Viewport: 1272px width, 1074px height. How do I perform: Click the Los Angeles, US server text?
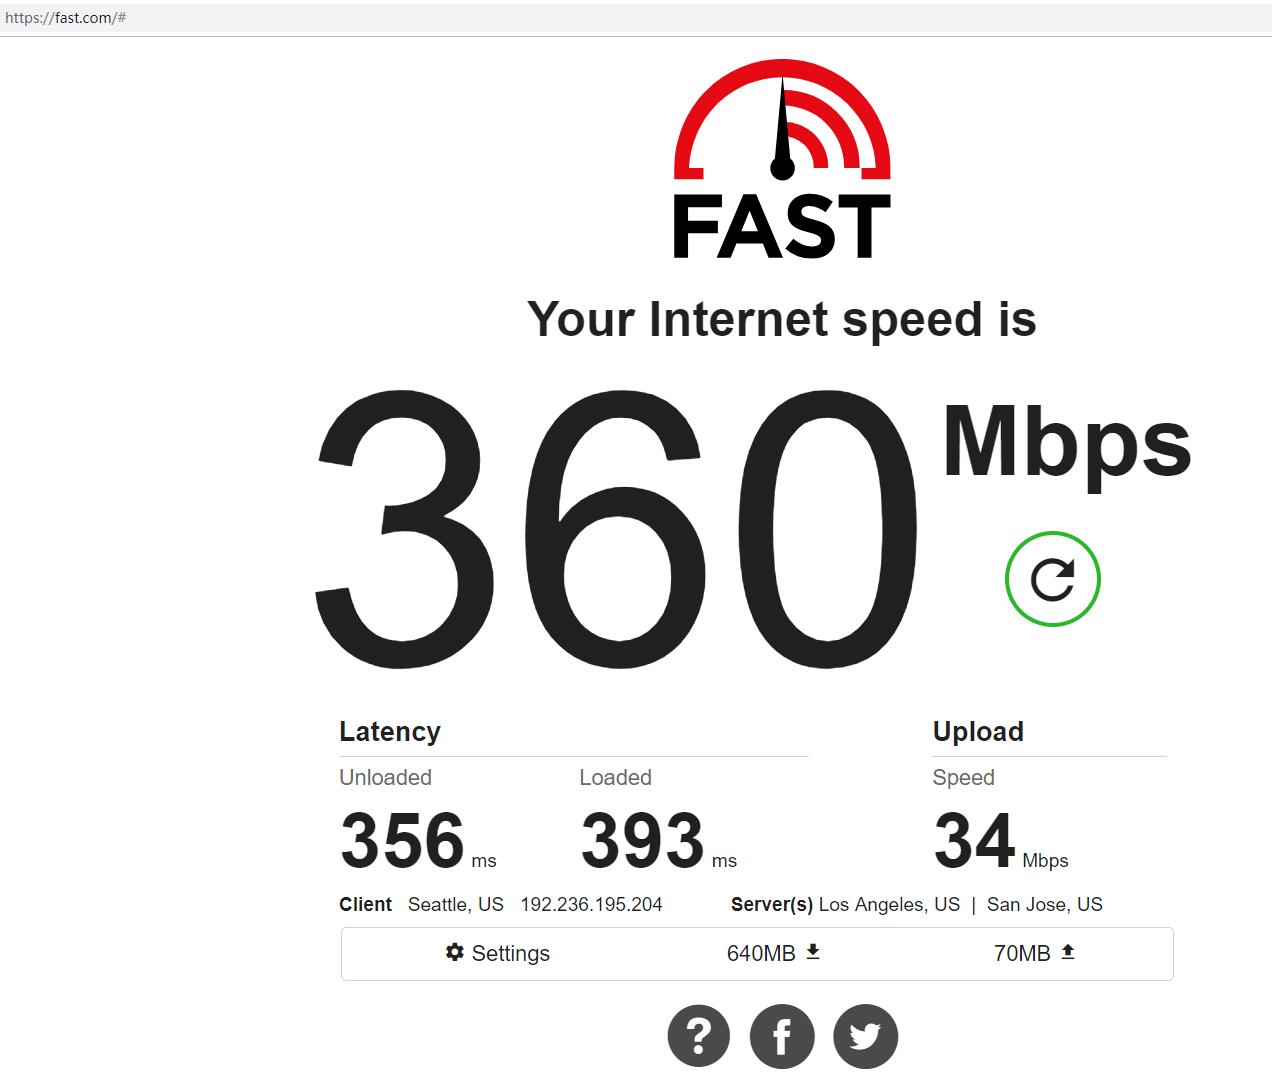coord(889,904)
